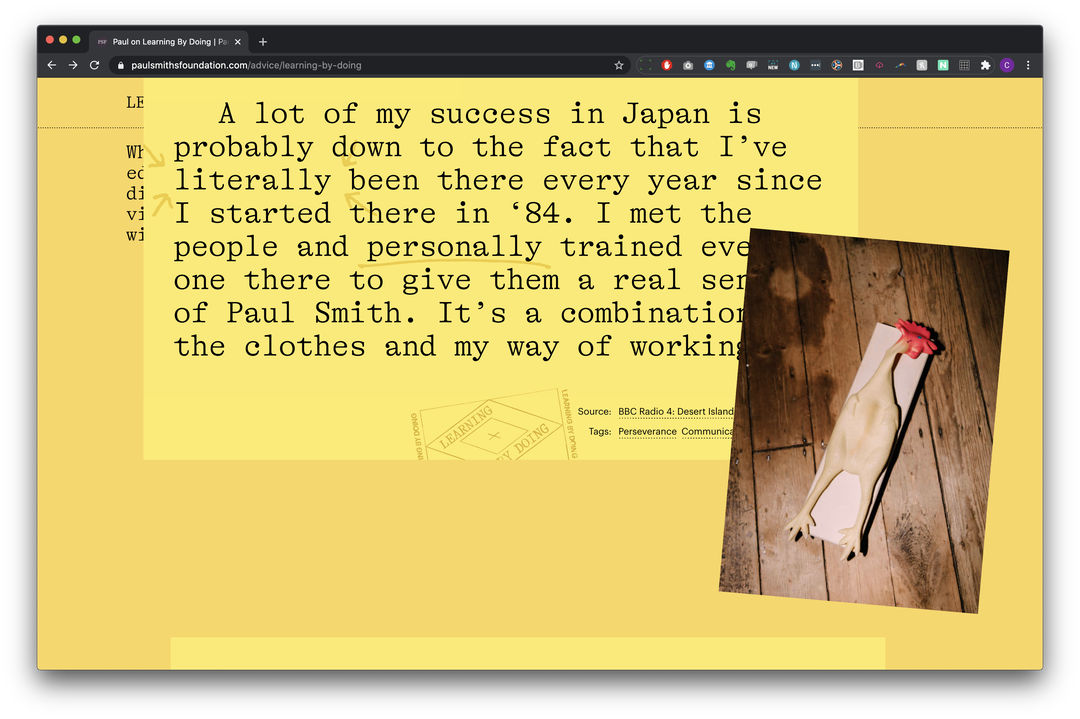Open the Communication tag link

coord(708,431)
